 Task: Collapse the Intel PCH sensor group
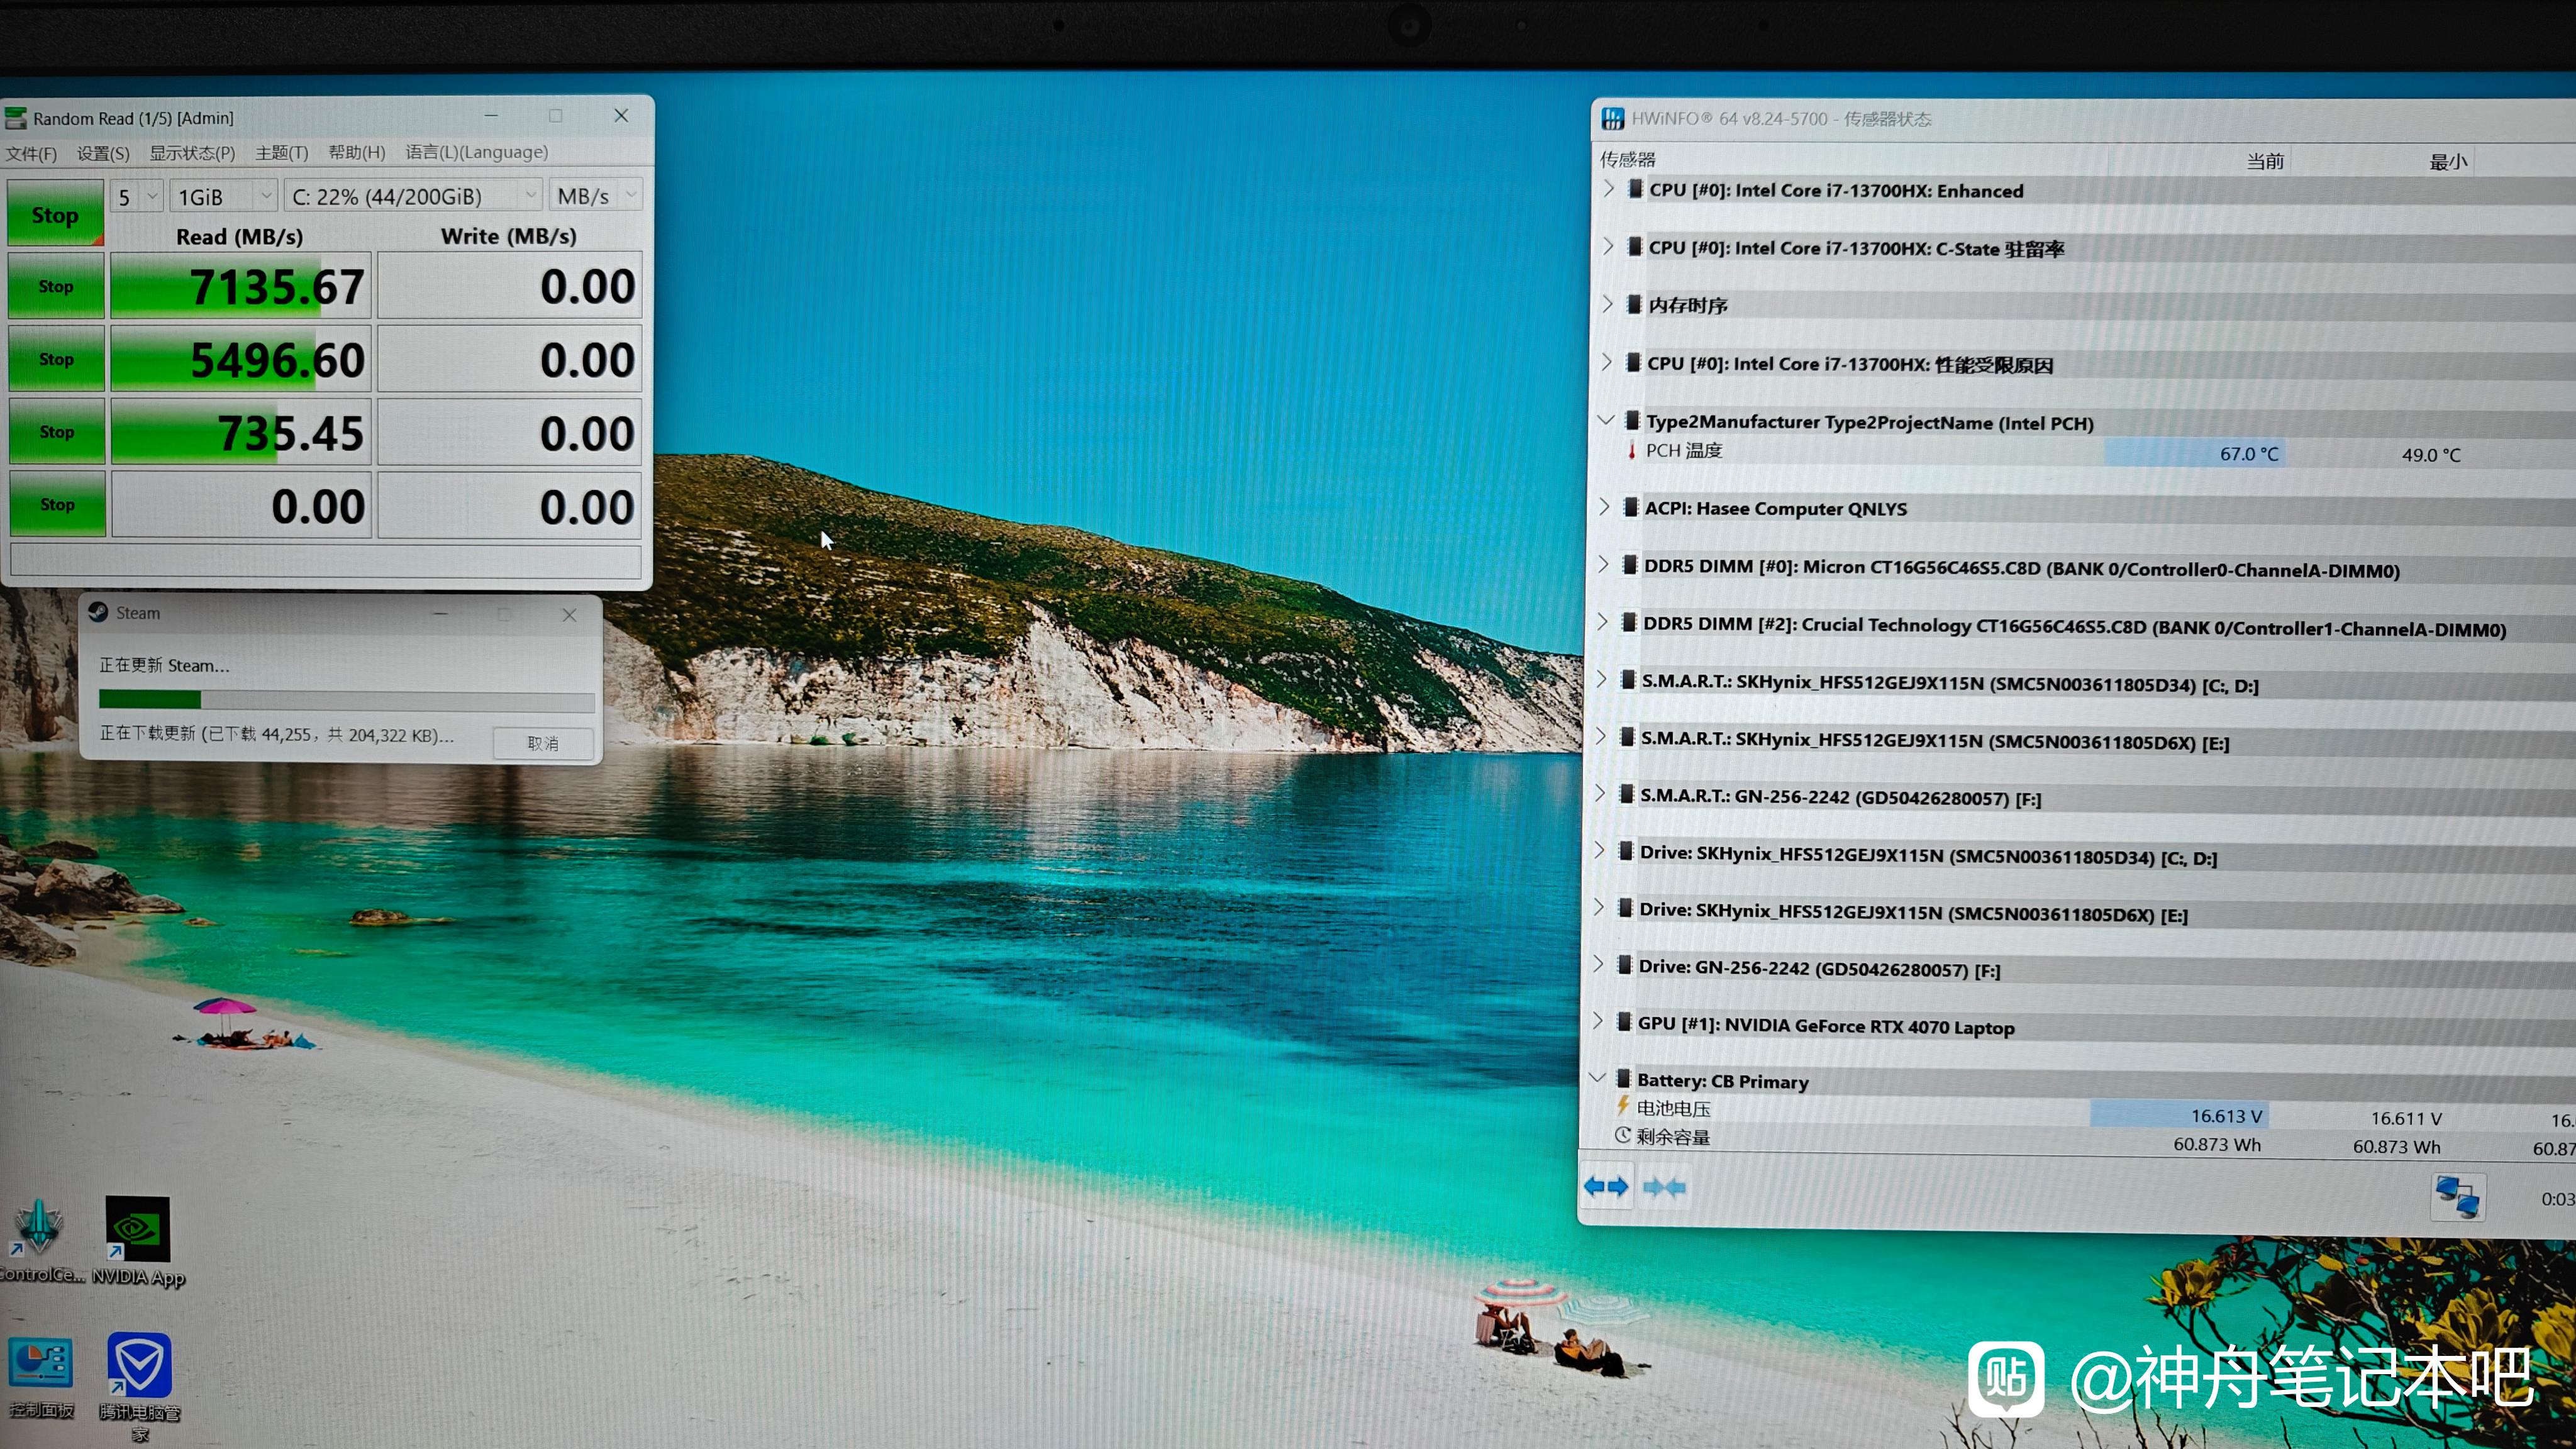(1606, 420)
